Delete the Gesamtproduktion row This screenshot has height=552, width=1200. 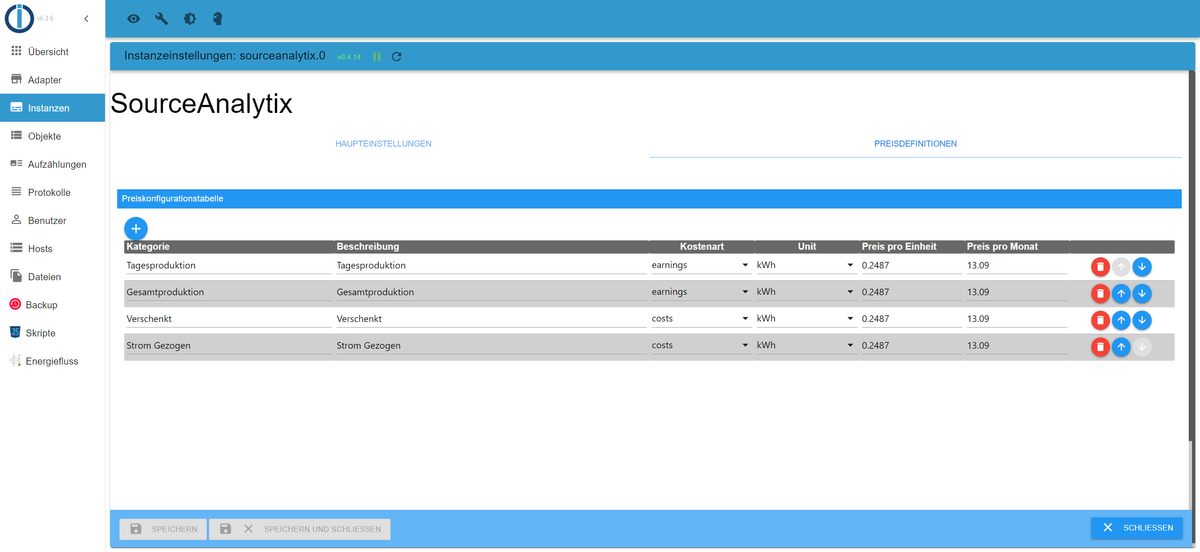tap(1100, 293)
